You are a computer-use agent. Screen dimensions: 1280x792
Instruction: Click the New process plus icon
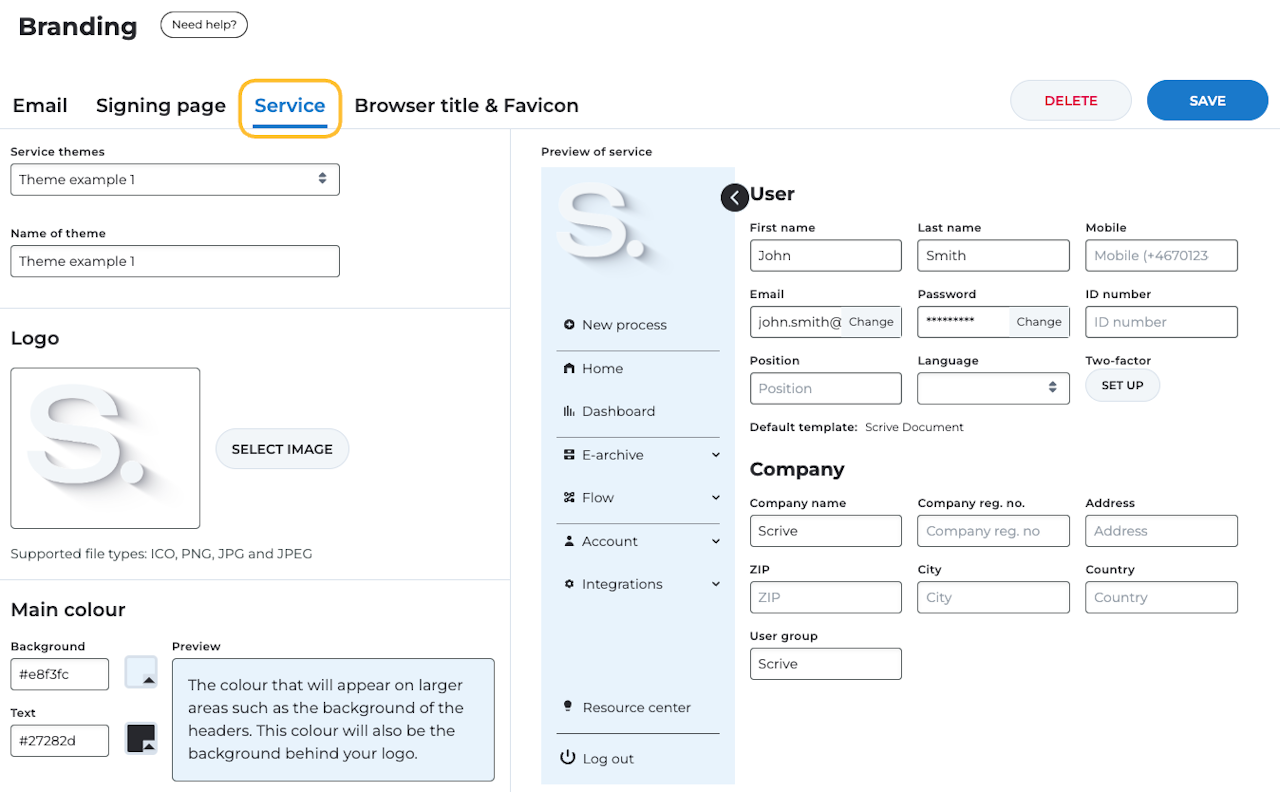click(x=569, y=325)
